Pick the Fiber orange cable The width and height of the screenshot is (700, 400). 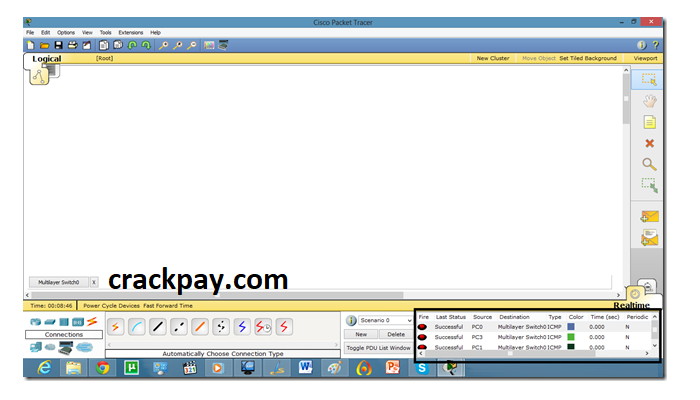pyautogui.click(x=200, y=327)
